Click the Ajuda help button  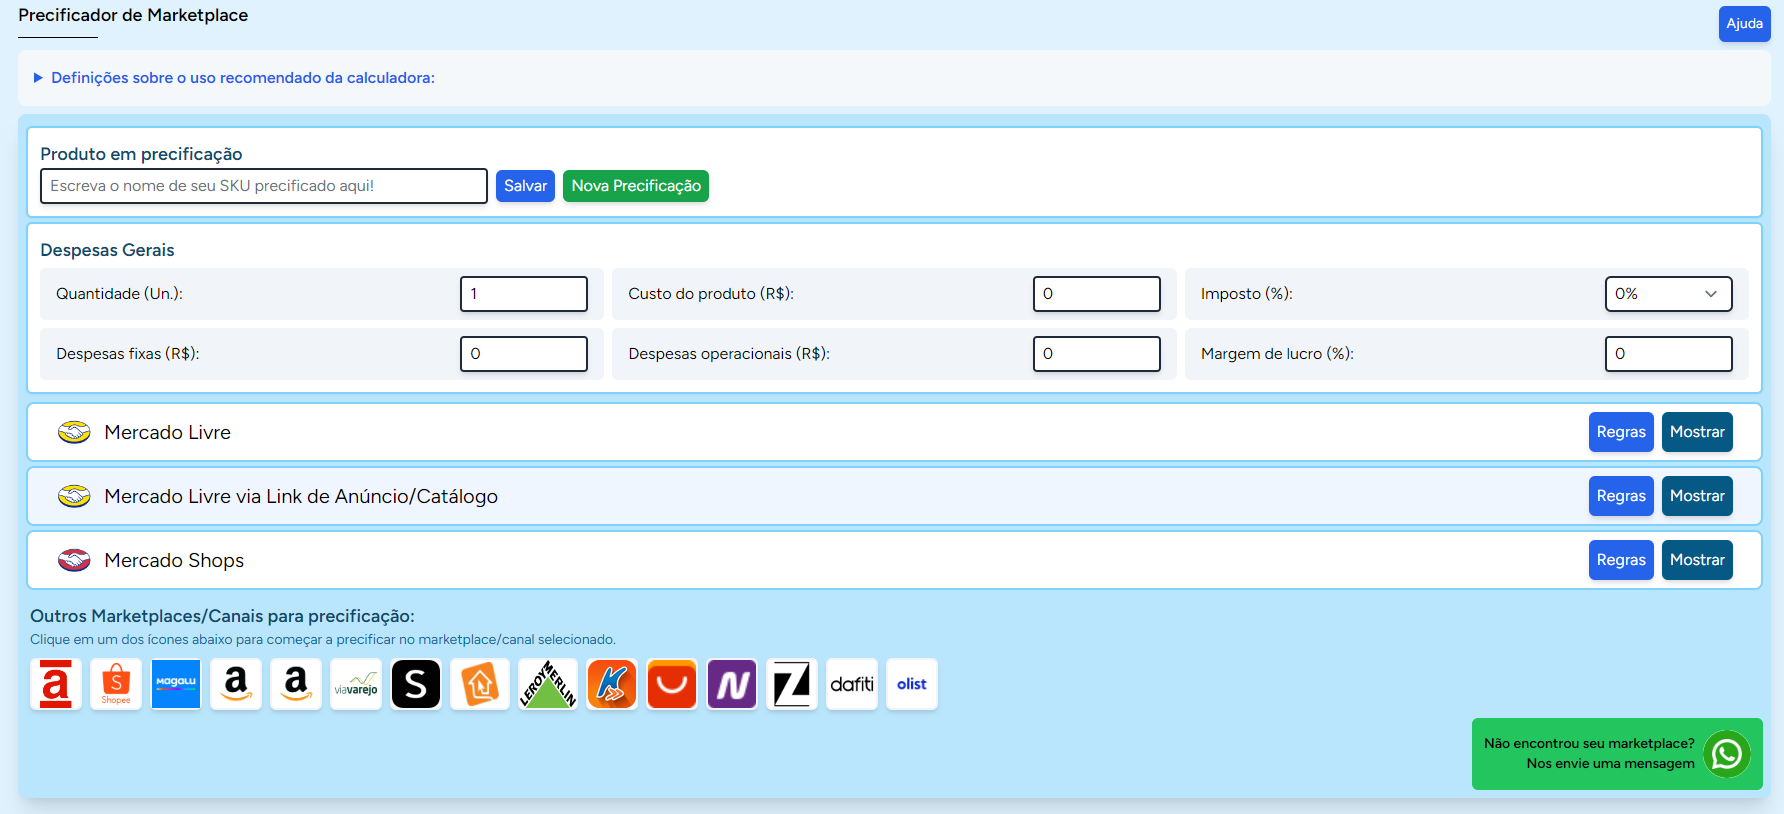[x=1744, y=24]
